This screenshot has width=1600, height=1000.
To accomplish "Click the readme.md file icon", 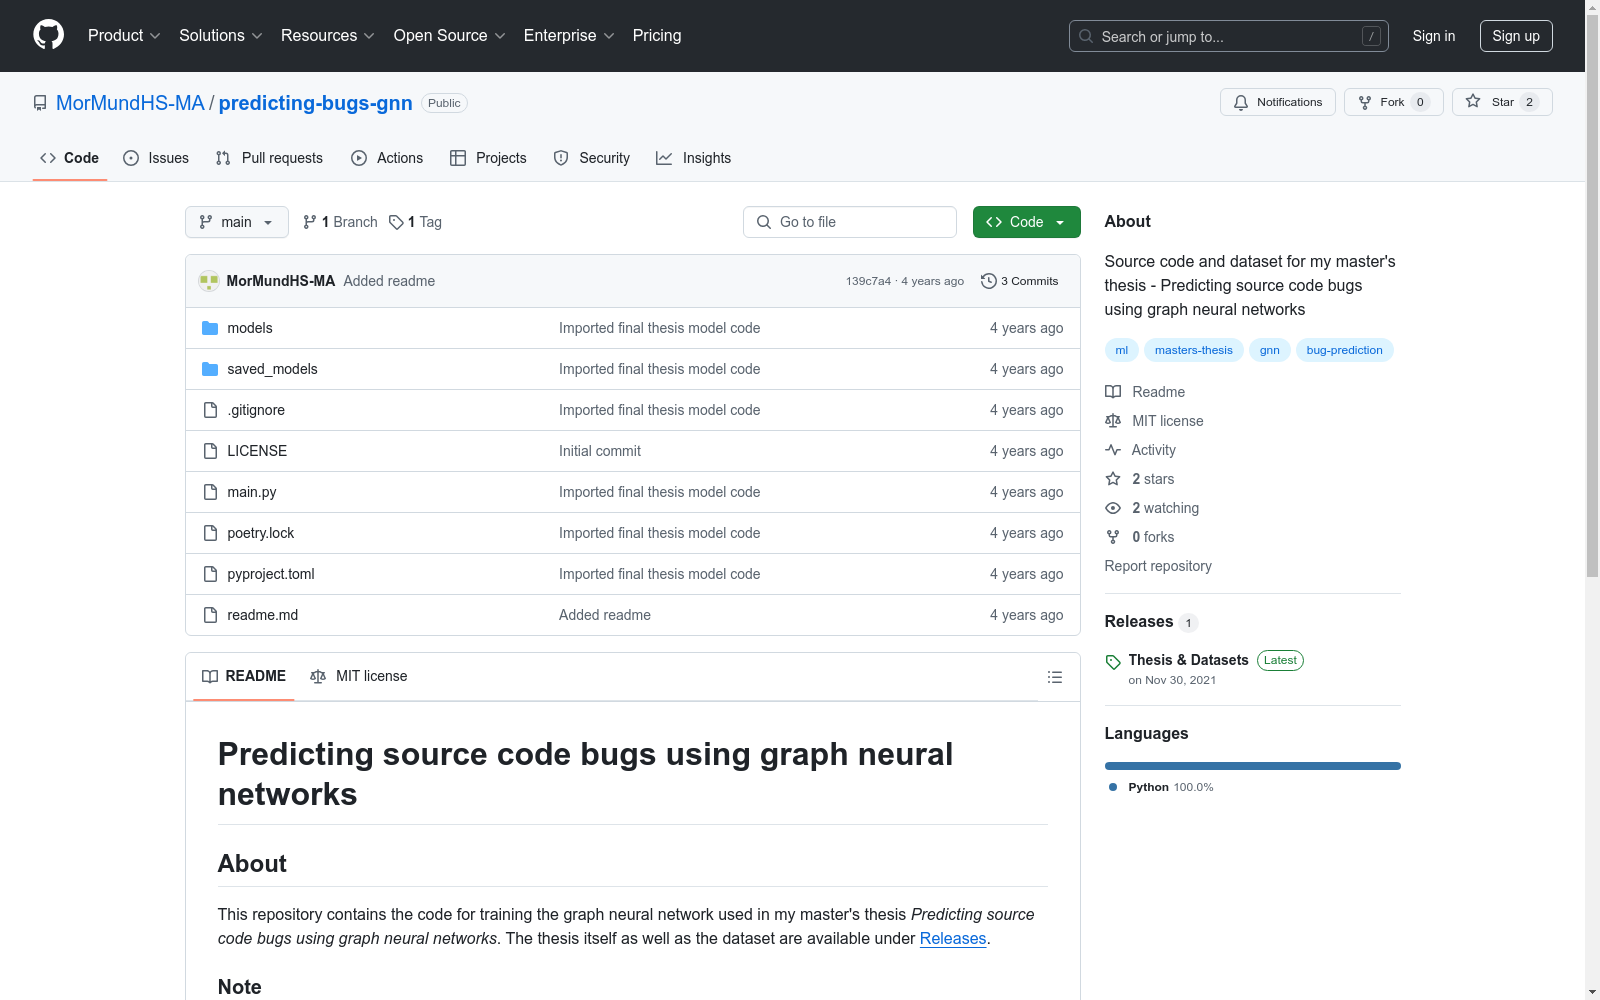I will click(210, 615).
